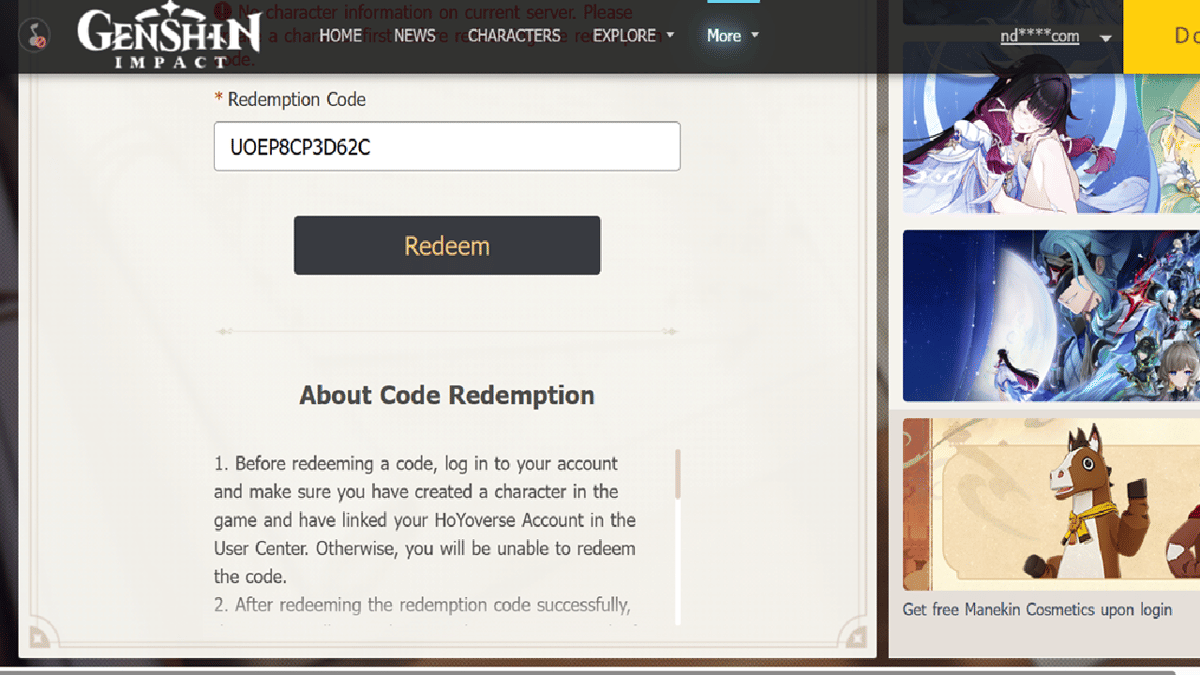Expand the More dropdown menu

(731, 35)
